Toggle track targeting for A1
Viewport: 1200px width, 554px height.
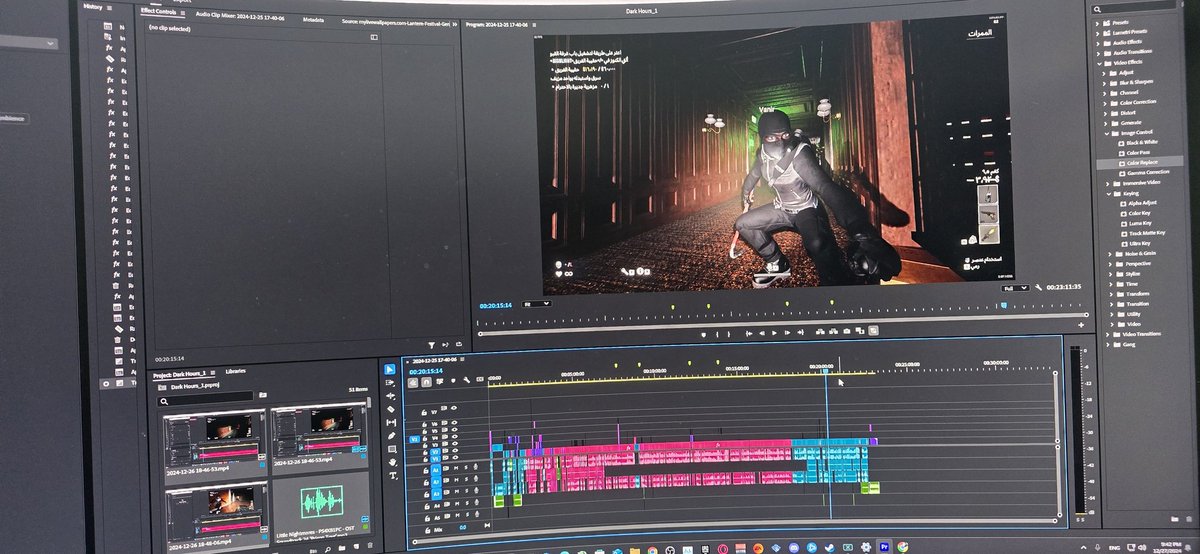pyautogui.click(x=435, y=470)
